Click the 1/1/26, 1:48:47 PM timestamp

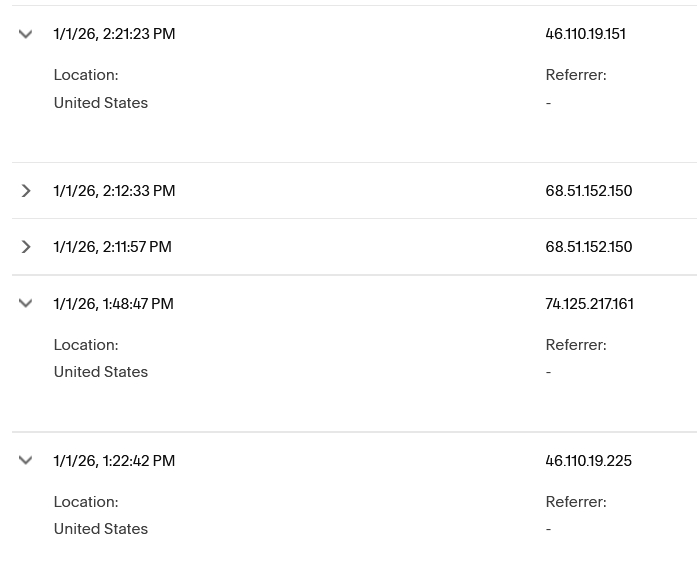[x=113, y=304]
